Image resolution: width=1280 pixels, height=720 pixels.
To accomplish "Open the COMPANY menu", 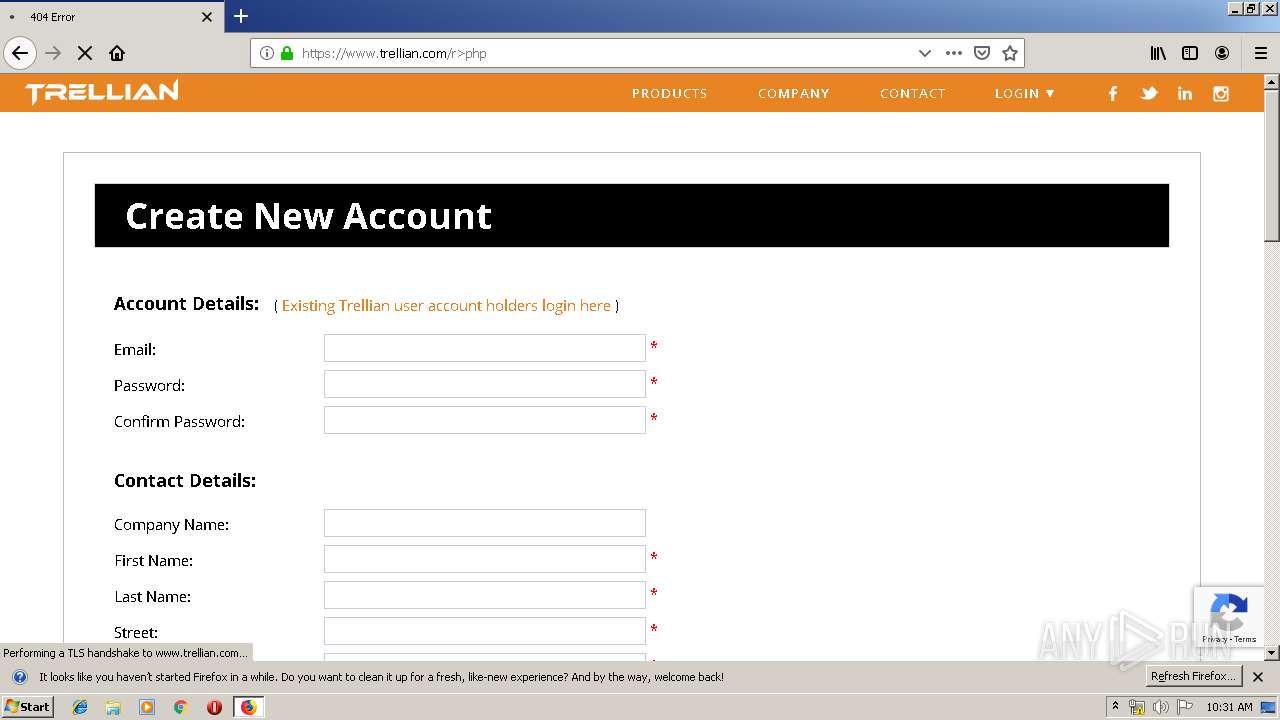I will [794, 93].
